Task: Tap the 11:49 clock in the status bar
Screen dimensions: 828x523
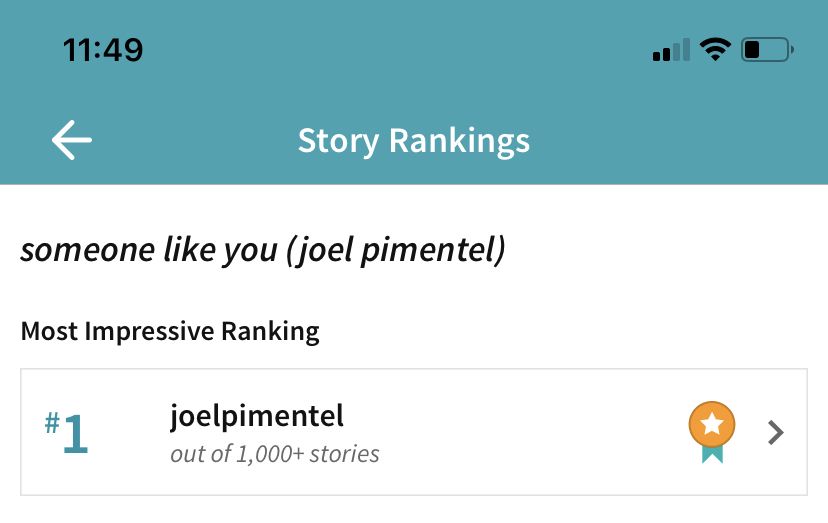Action: [103, 49]
